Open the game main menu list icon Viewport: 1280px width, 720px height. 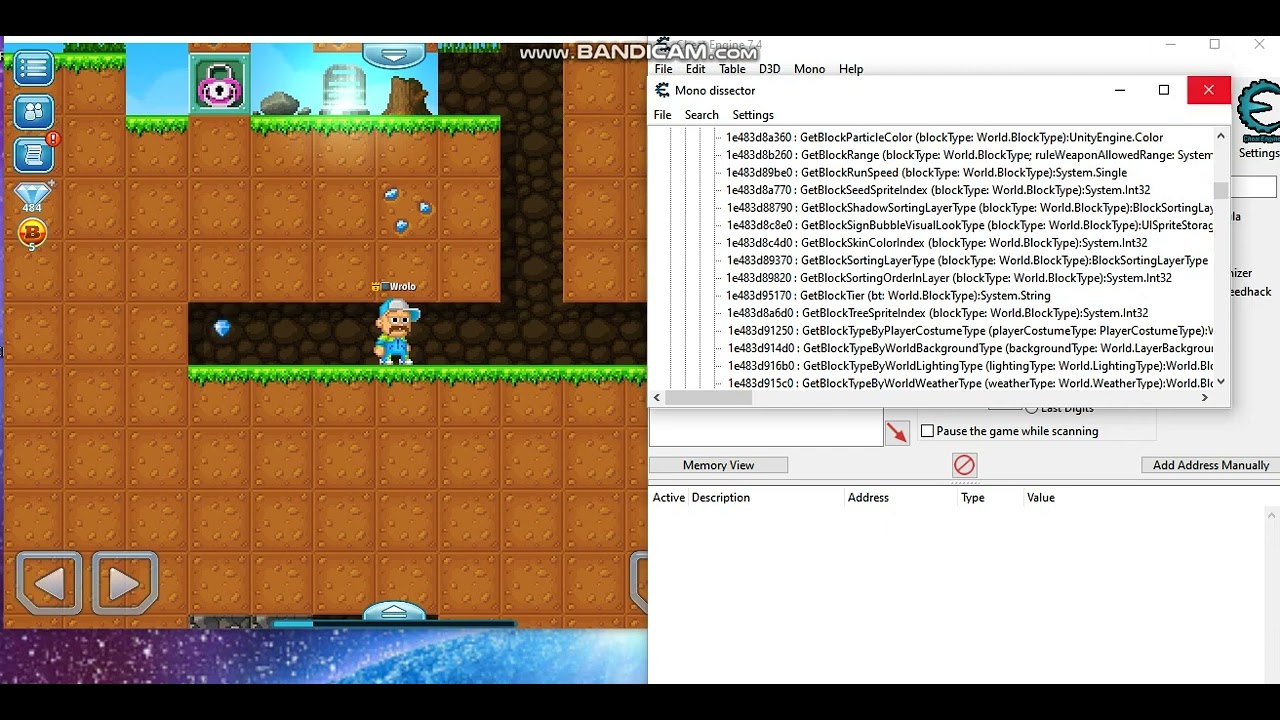coord(33,68)
